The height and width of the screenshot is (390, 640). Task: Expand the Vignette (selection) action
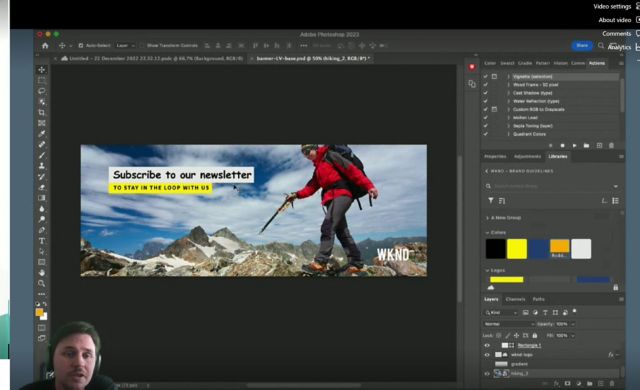point(509,76)
